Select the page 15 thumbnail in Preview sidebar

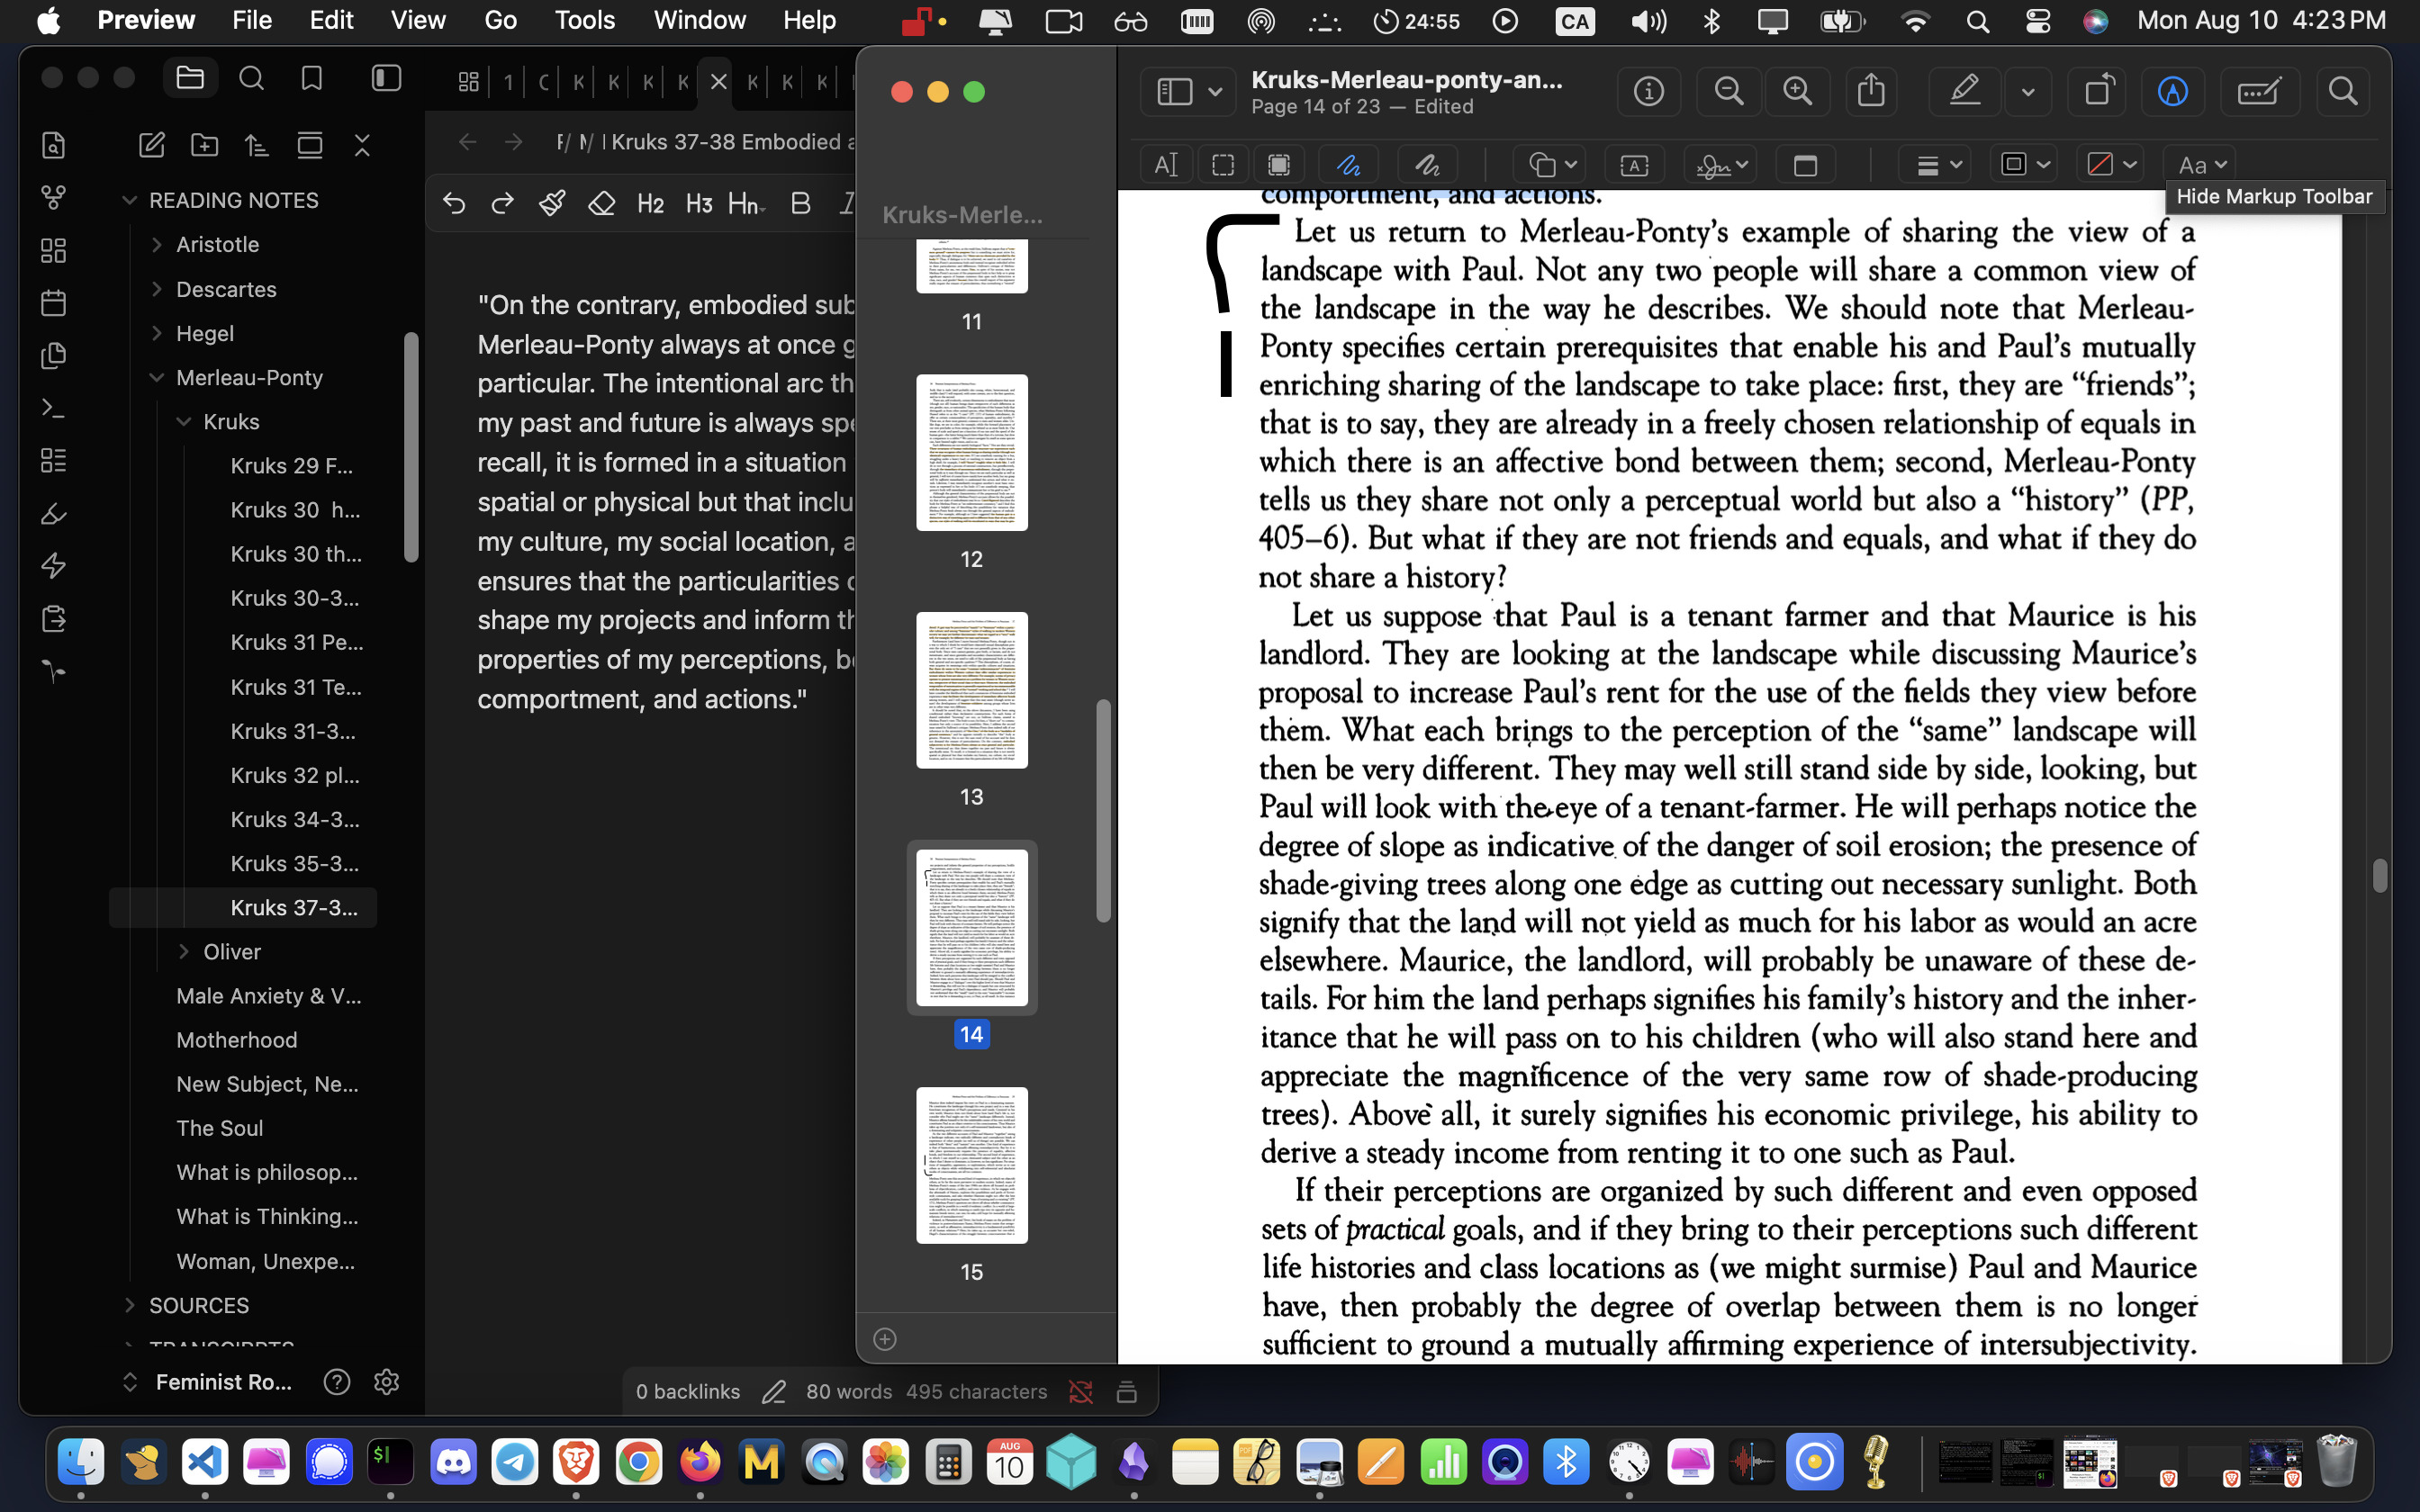point(972,1166)
